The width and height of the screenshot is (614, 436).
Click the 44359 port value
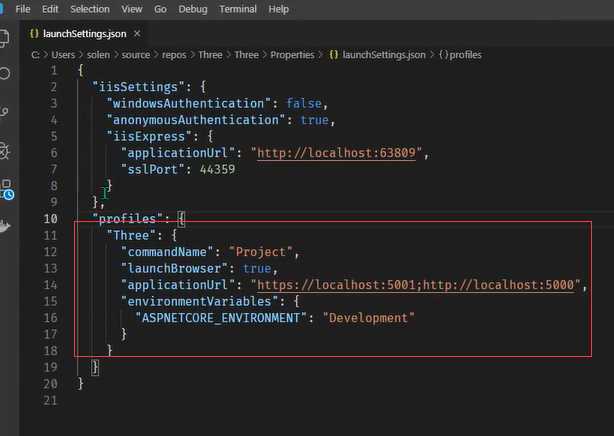(x=217, y=169)
